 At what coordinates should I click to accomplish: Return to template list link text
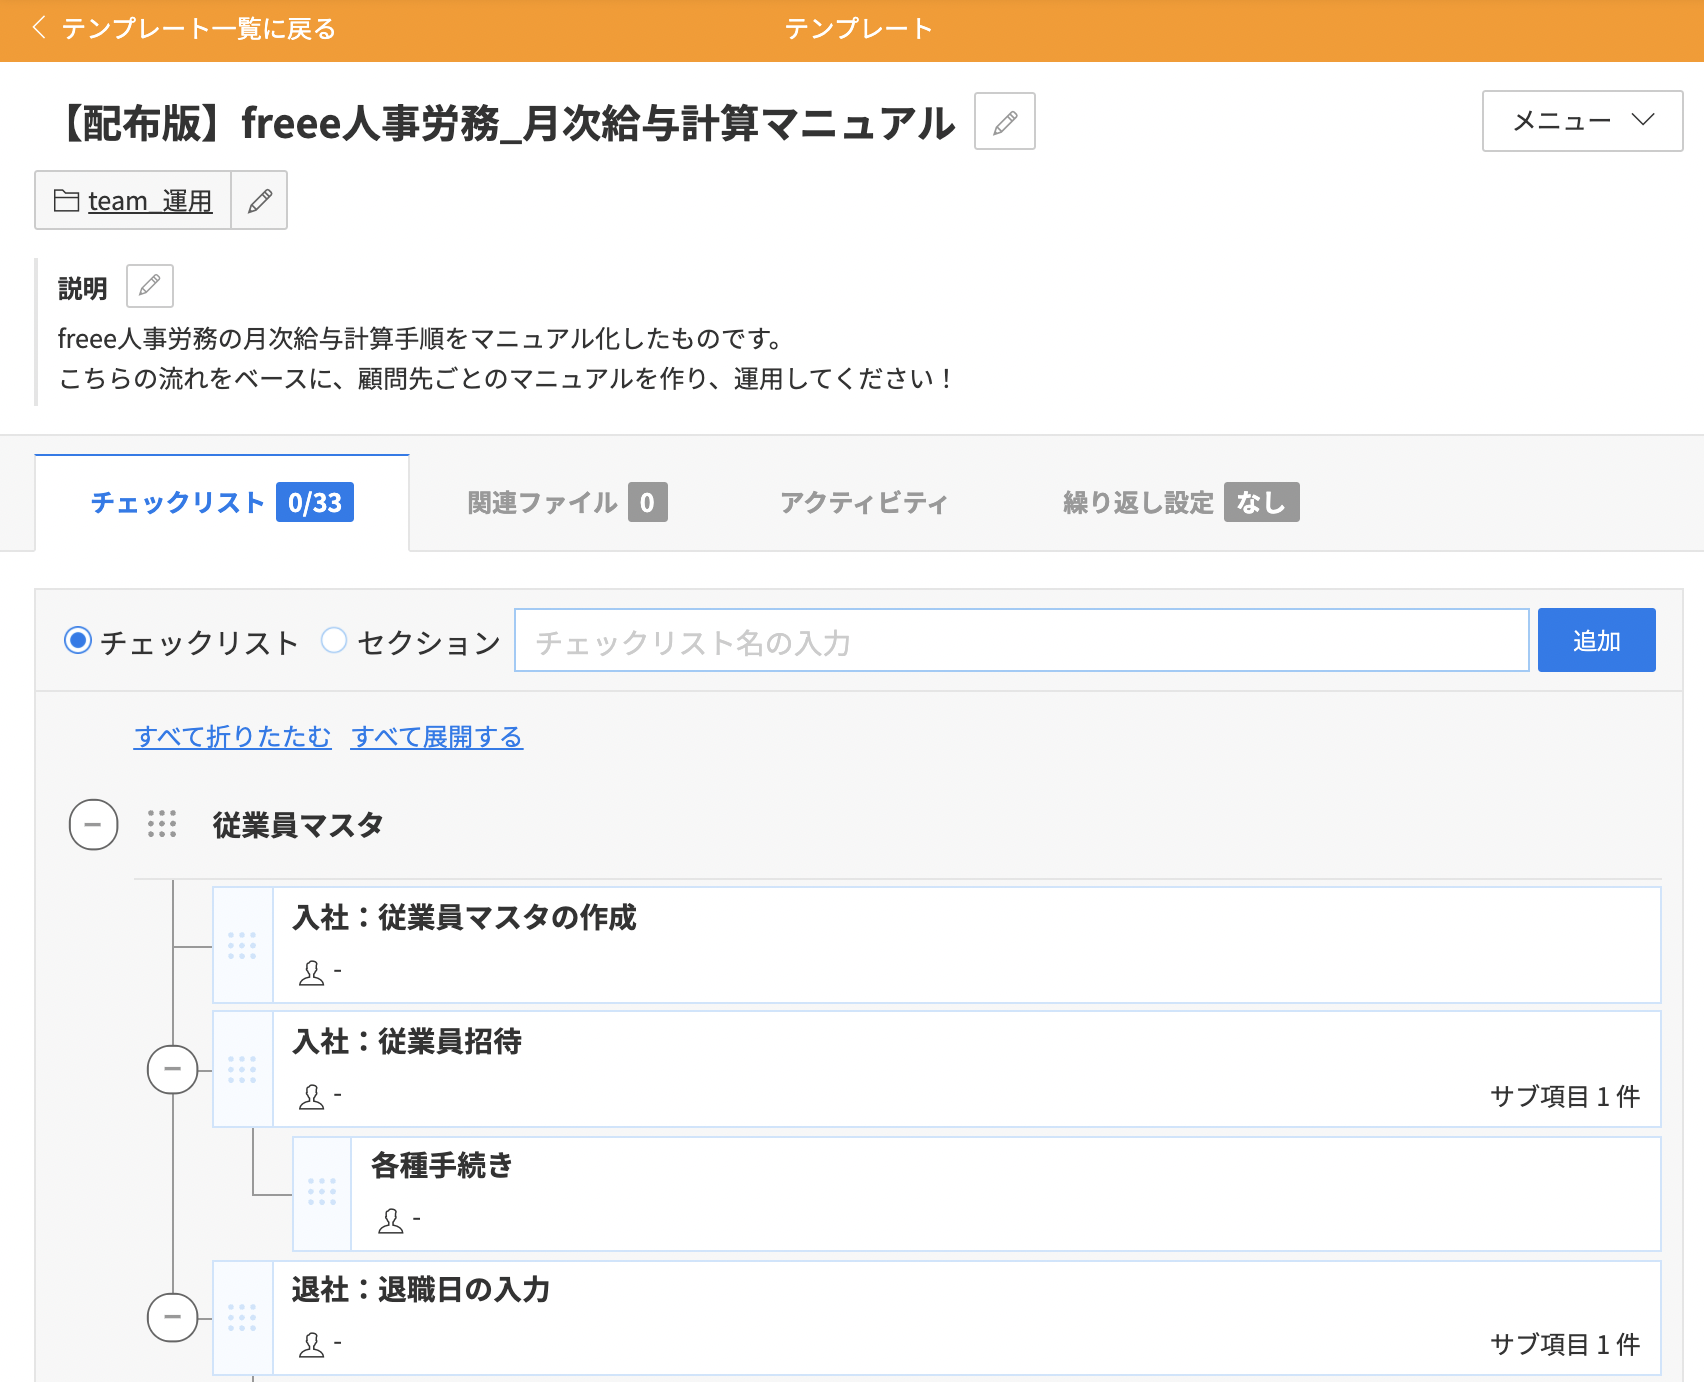(x=198, y=29)
